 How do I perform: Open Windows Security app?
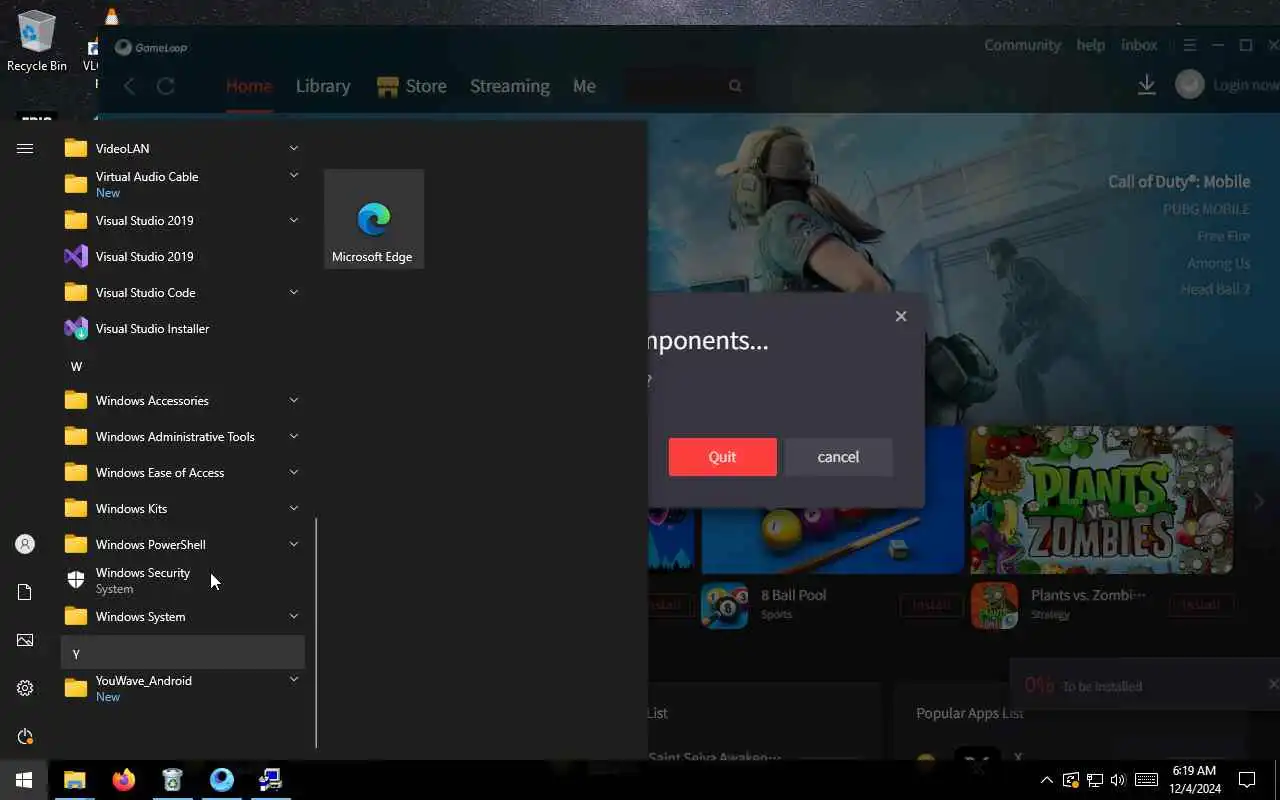click(x=182, y=580)
